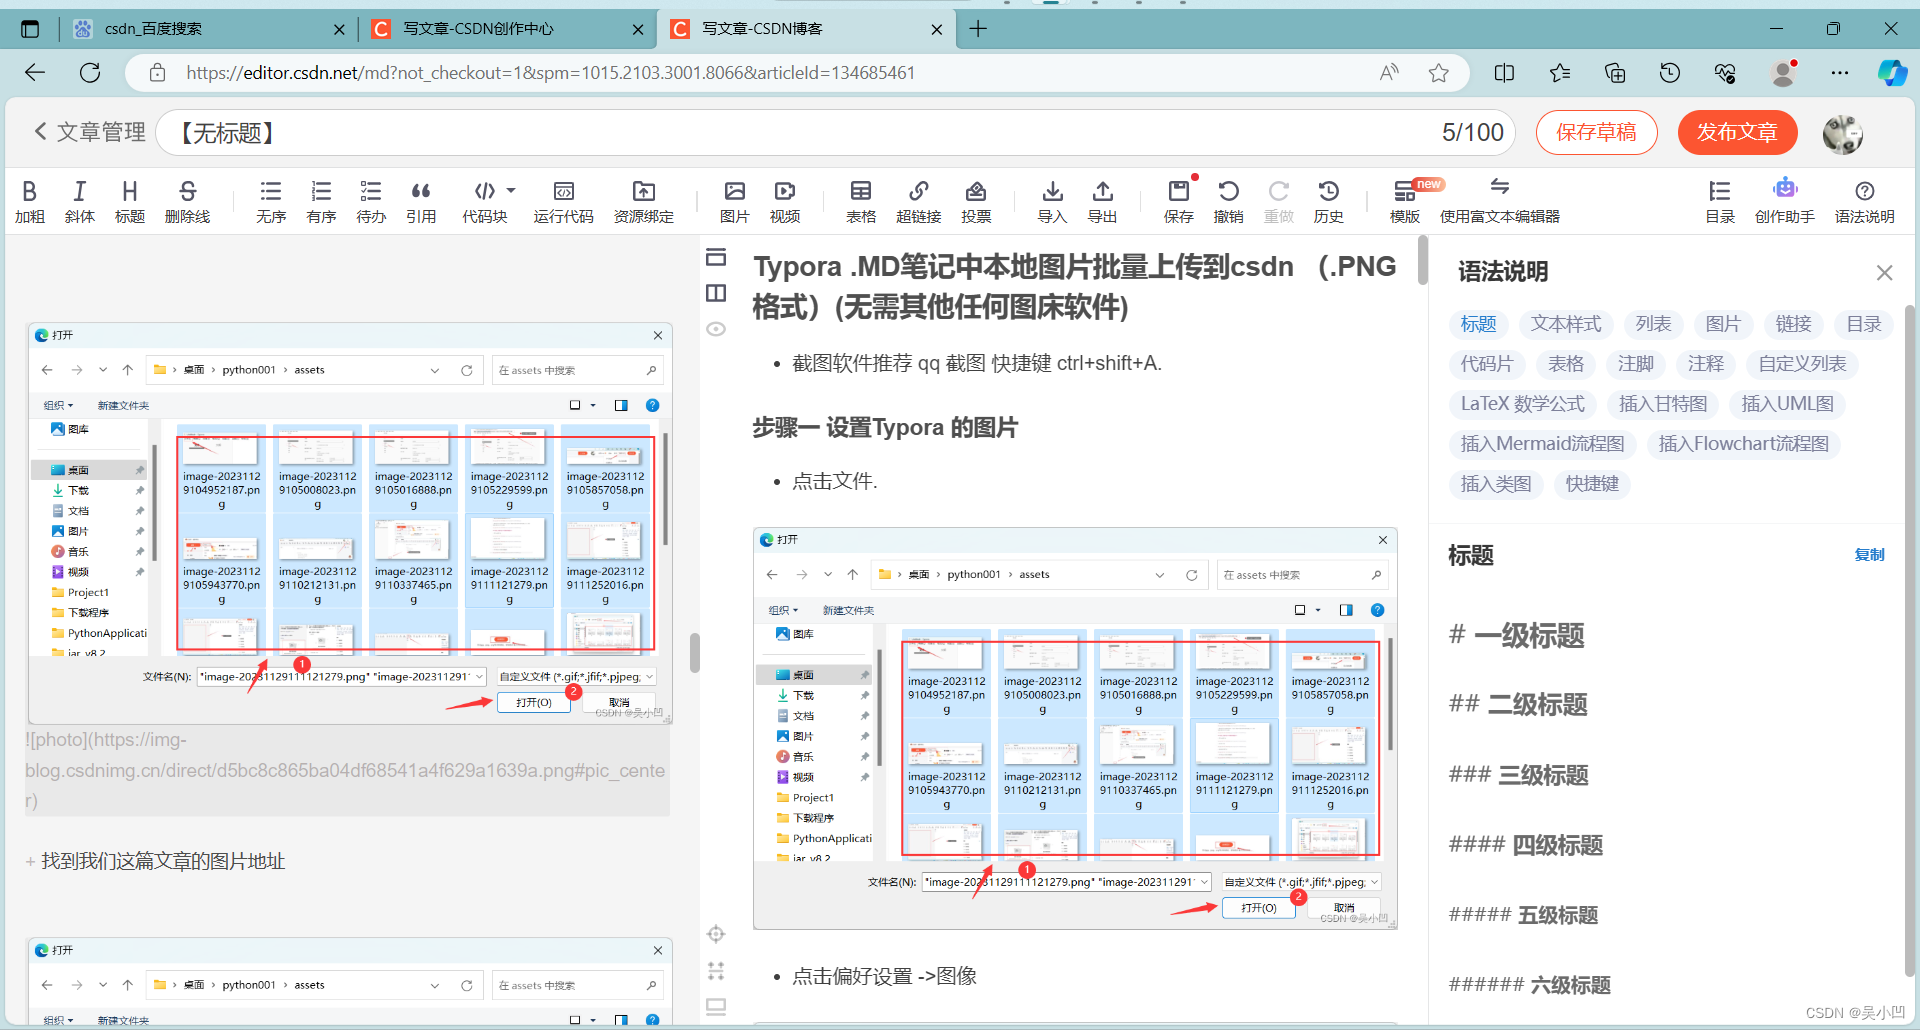Select LaTeX 数学公式 tag
The height and width of the screenshot is (1030, 1920).
point(1523,404)
